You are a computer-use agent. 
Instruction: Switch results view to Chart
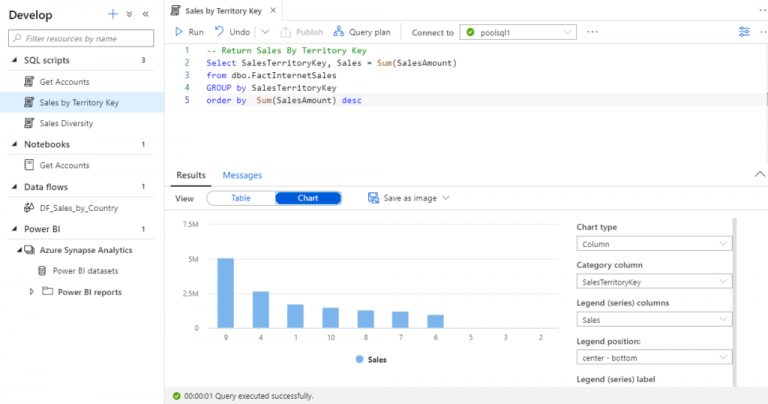click(308, 198)
